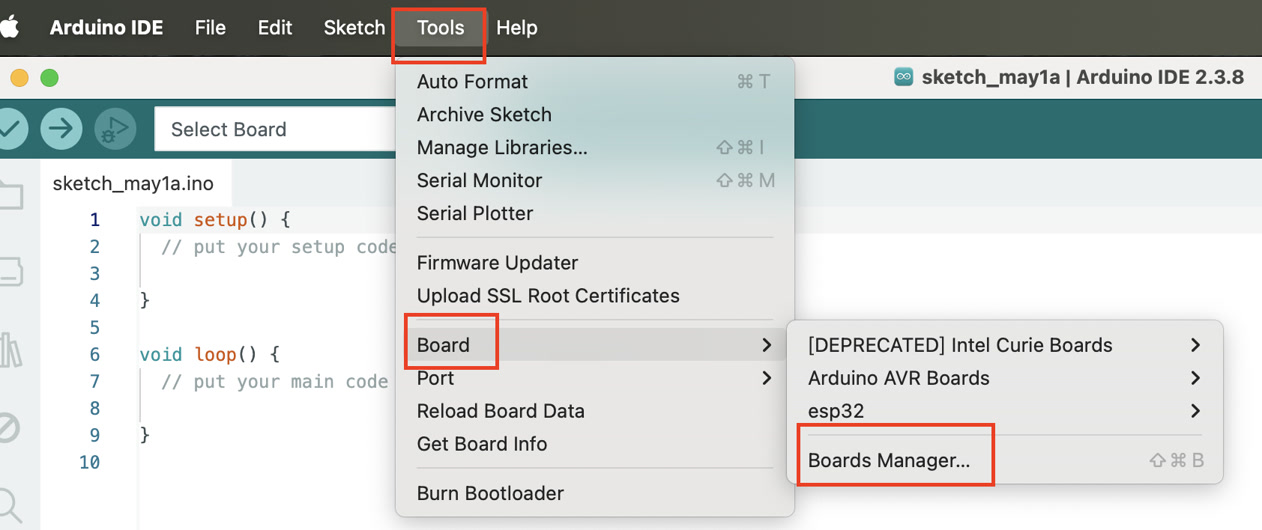Screen dimensions: 1262x530
Task: Expand the Arduino AVR Boards submenu arrow
Action: [1195, 378]
